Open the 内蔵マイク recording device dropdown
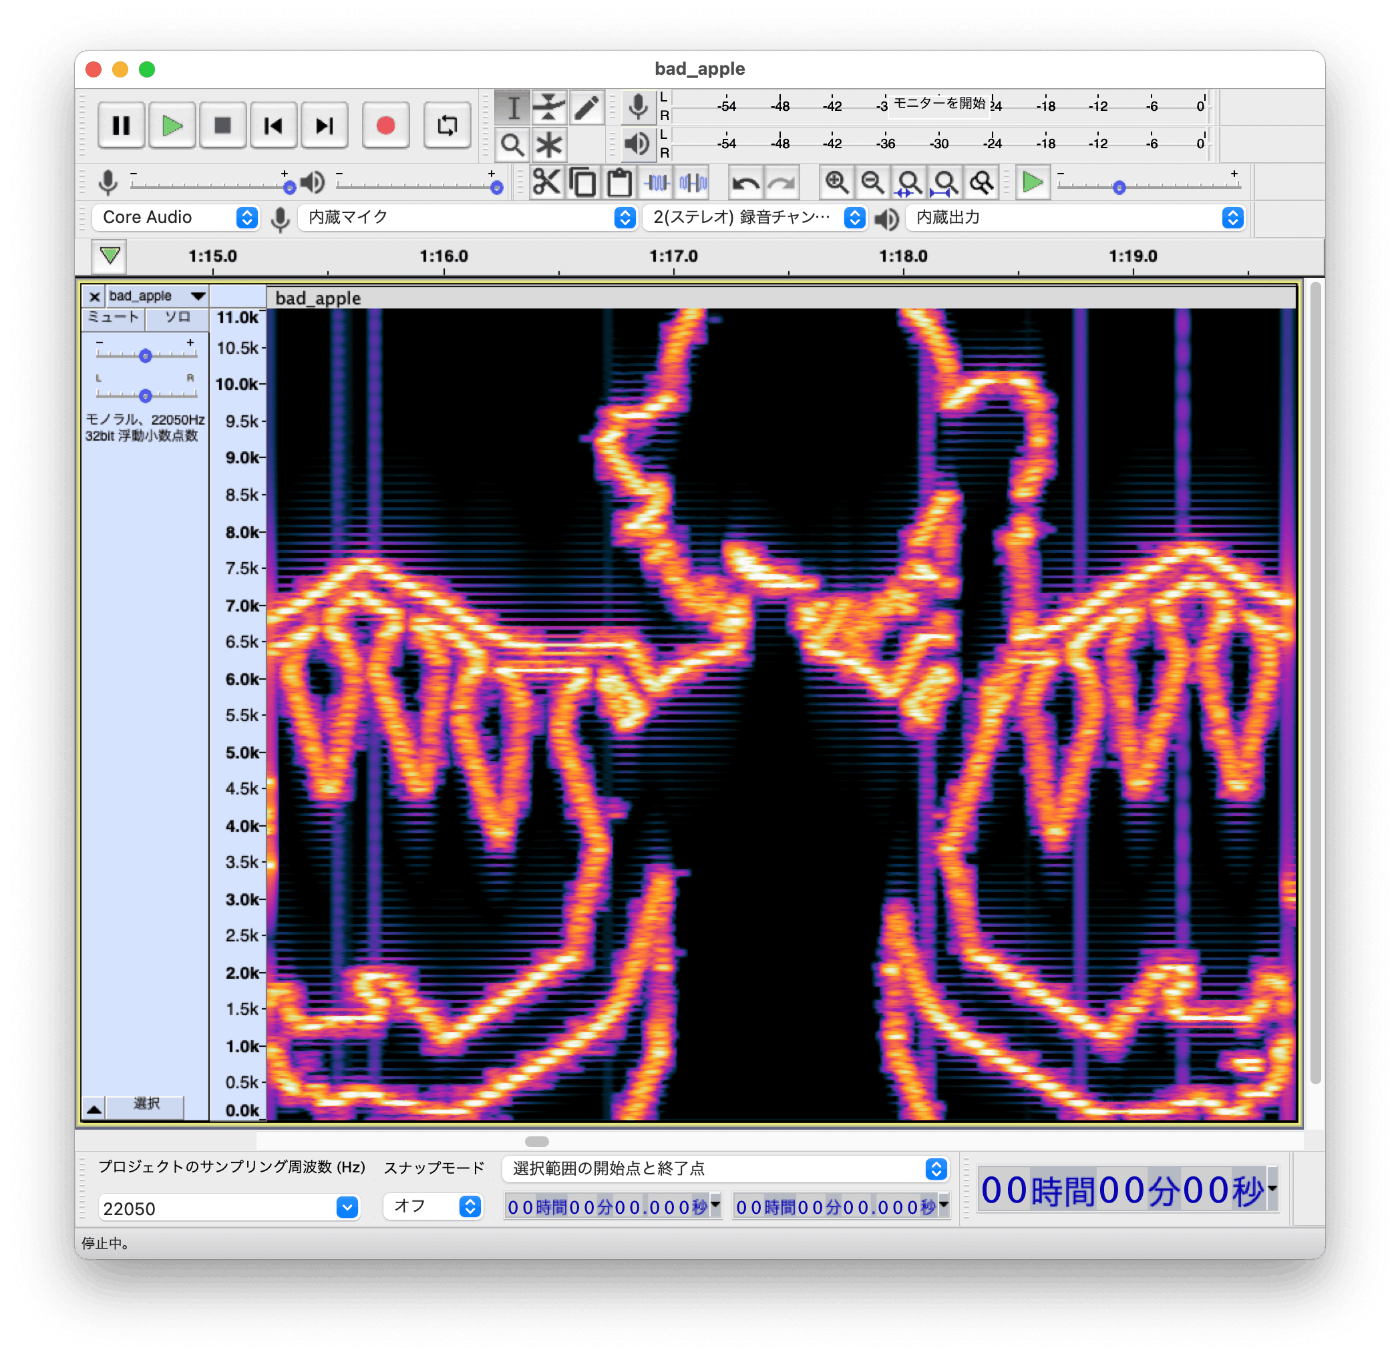The height and width of the screenshot is (1358, 1400). click(468, 217)
